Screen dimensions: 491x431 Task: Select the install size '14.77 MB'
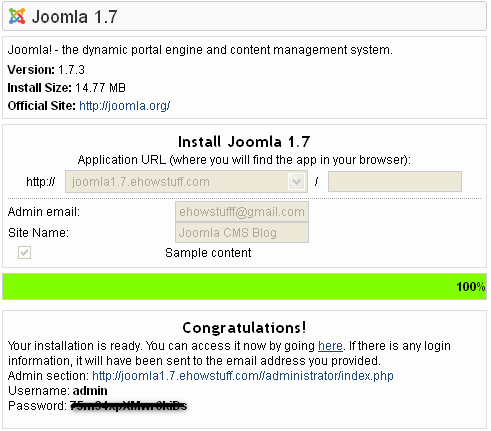[x=100, y=88]
